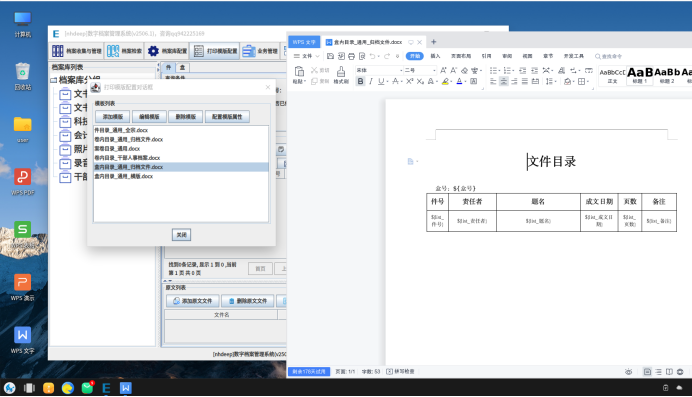Click the Increase indent icon
The height and width of the screenshot is (397, 692).
534,70
